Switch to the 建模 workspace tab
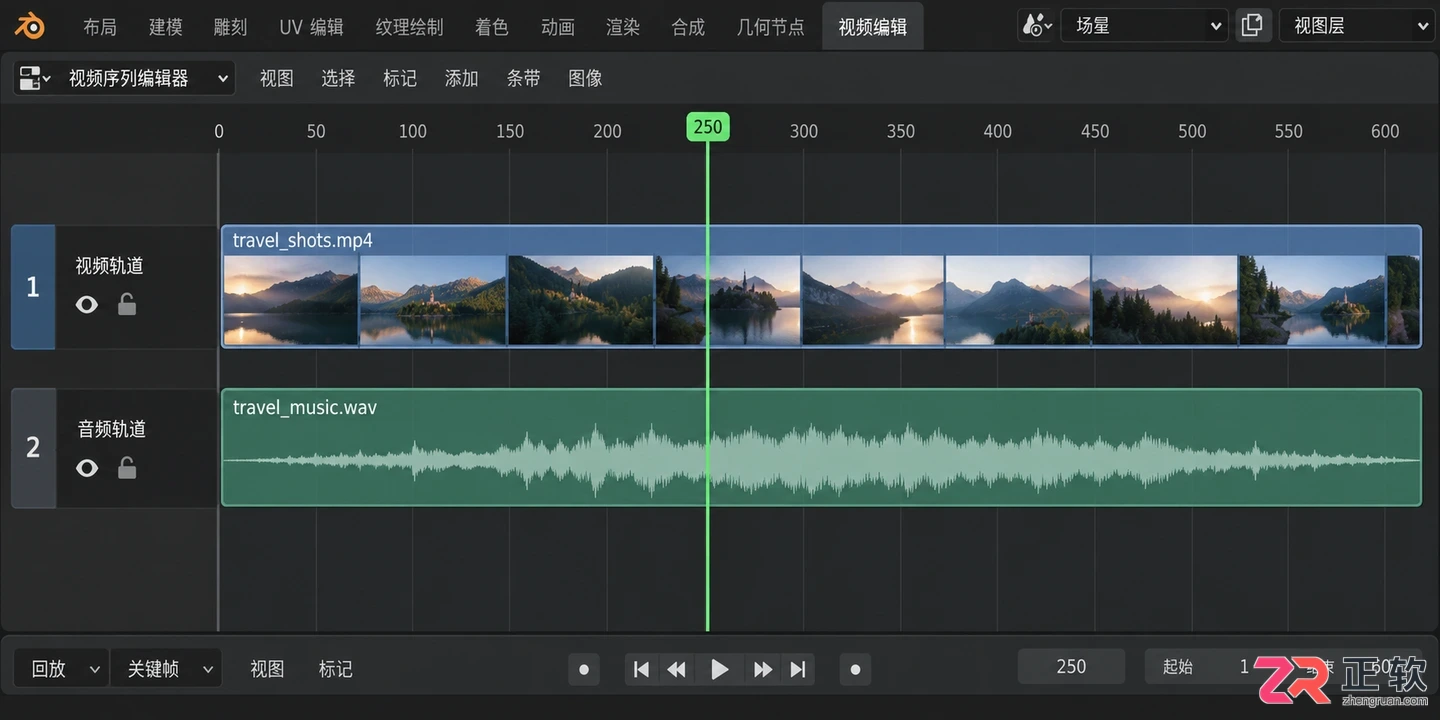The image size is (1440, 720). (166, 27)
